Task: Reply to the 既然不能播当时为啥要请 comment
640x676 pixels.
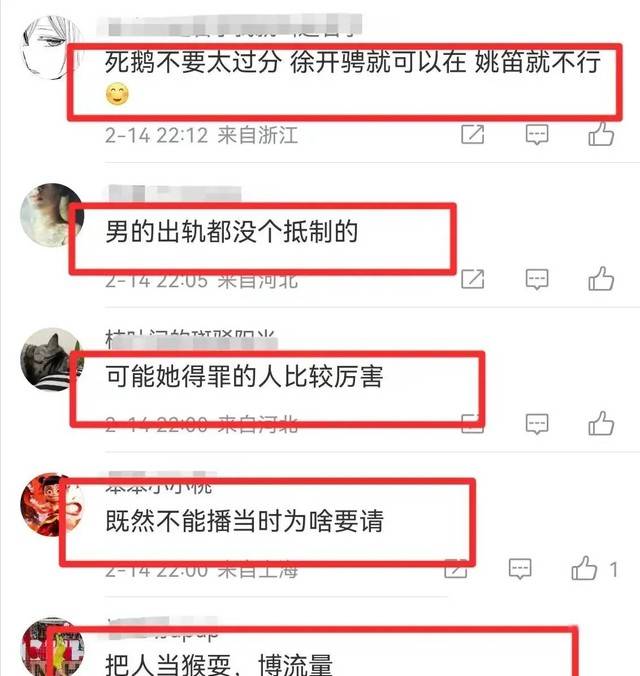Action: click(x=520, y=569)
